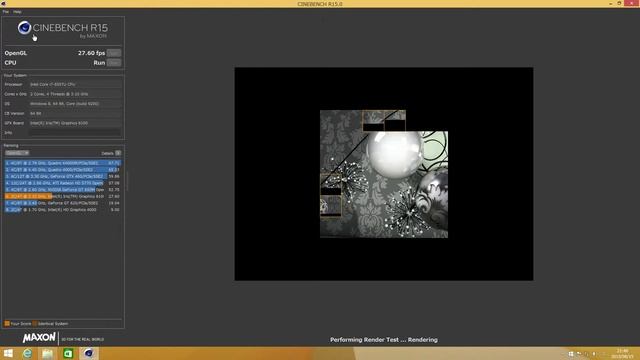Click the CB Version 64 Bit field
640x360 pixels.
75,113
